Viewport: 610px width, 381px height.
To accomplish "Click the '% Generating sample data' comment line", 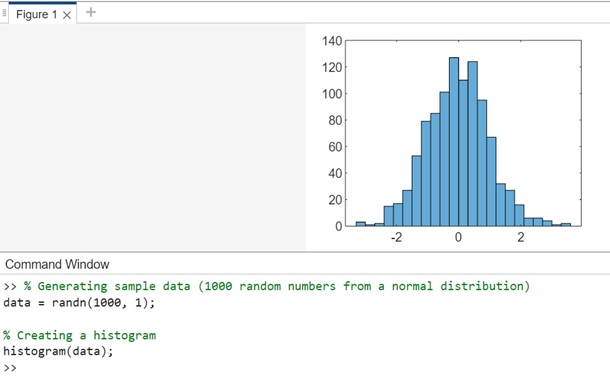I will tap(267, 286).
